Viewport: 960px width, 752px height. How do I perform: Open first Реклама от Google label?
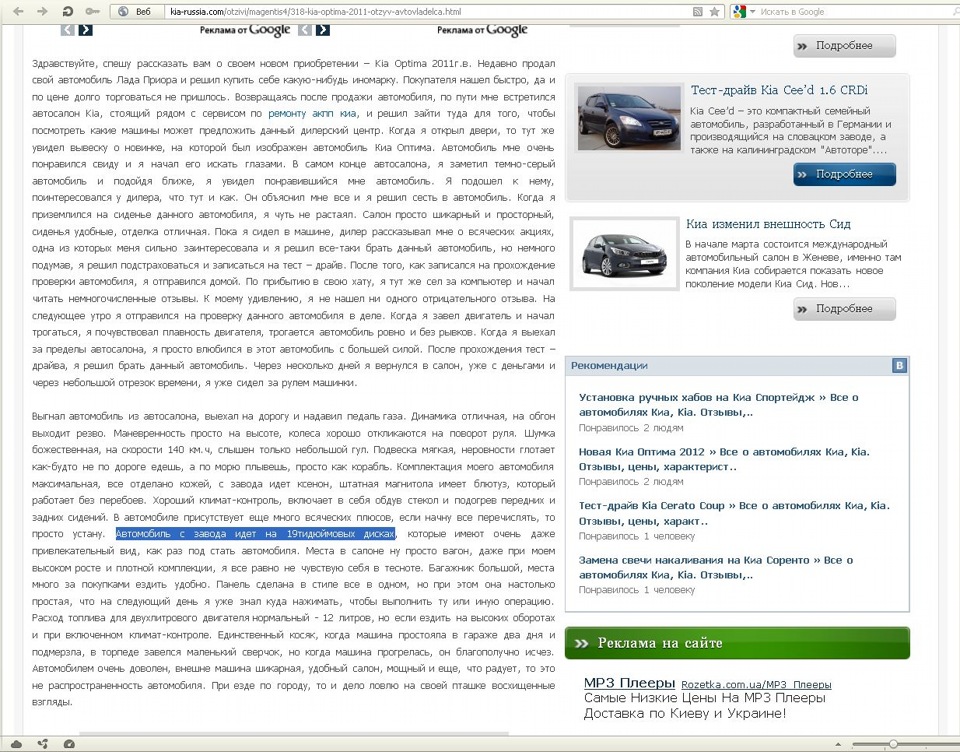coord(245,30)
